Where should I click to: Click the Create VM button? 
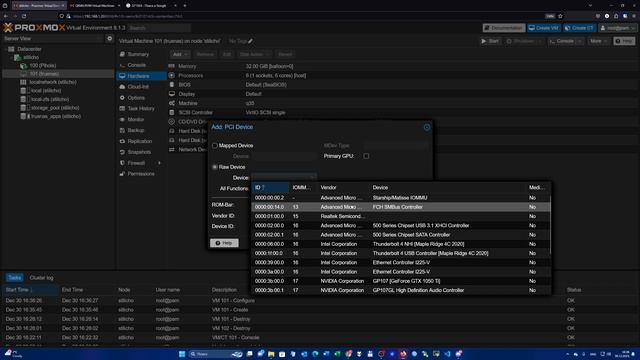click(544, 28)
